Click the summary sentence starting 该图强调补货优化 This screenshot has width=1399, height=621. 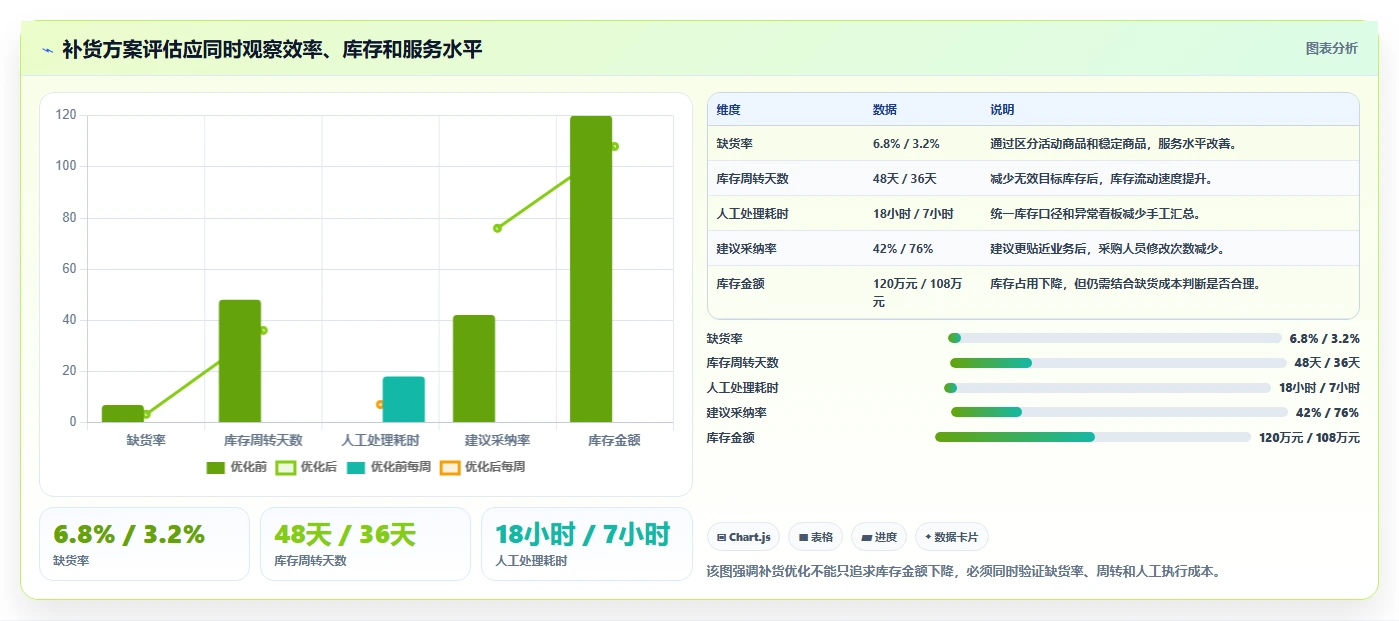(x=964, y=572)
